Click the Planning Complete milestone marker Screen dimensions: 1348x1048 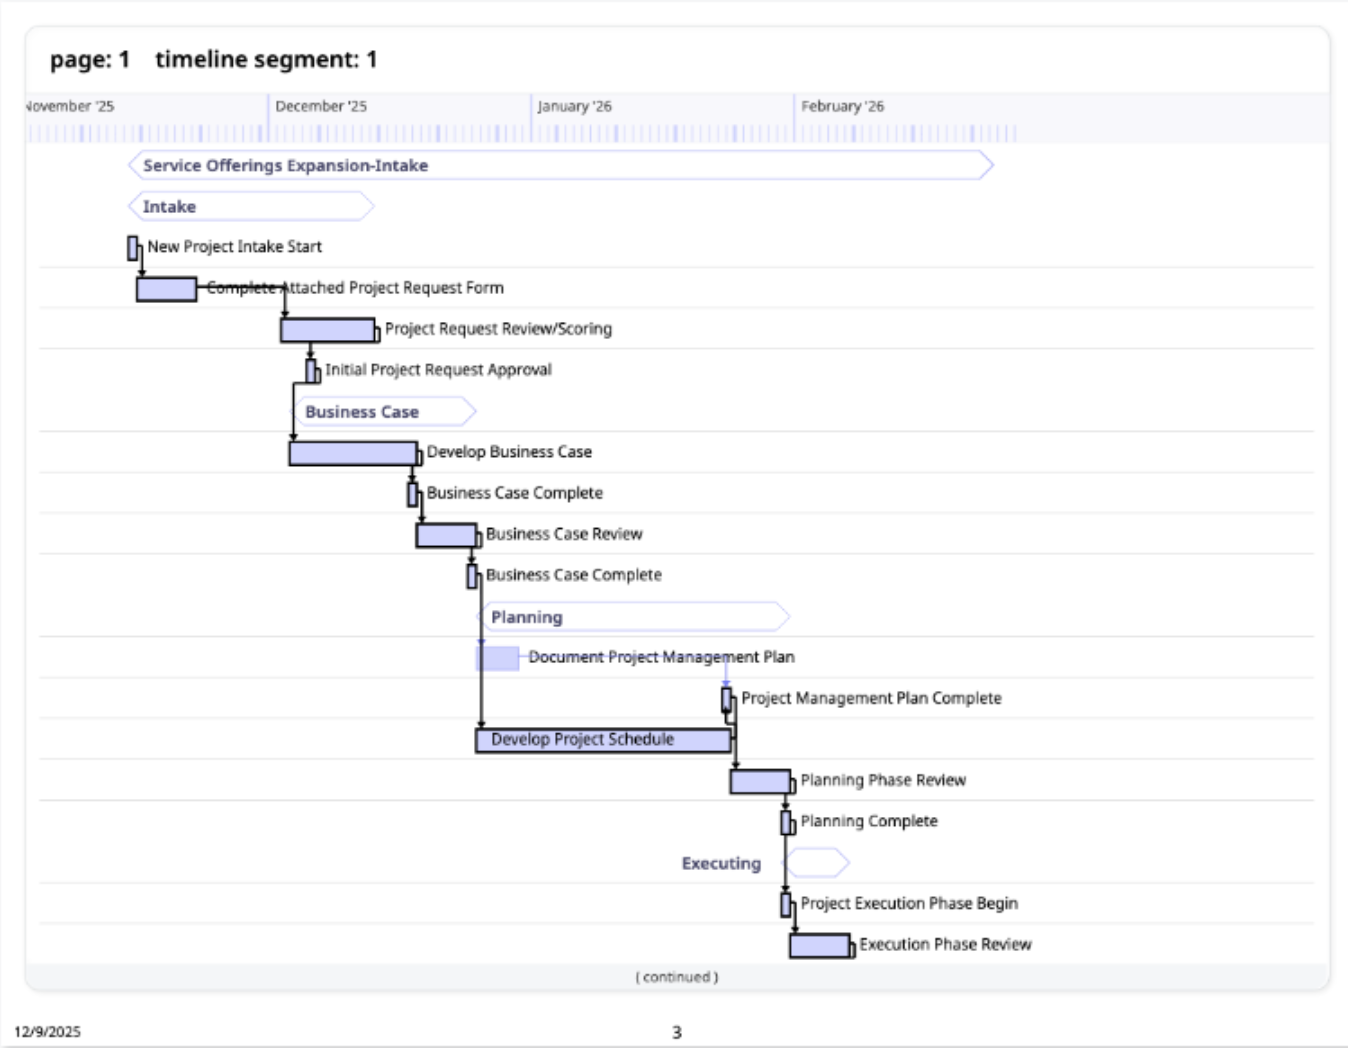point(786,822)
